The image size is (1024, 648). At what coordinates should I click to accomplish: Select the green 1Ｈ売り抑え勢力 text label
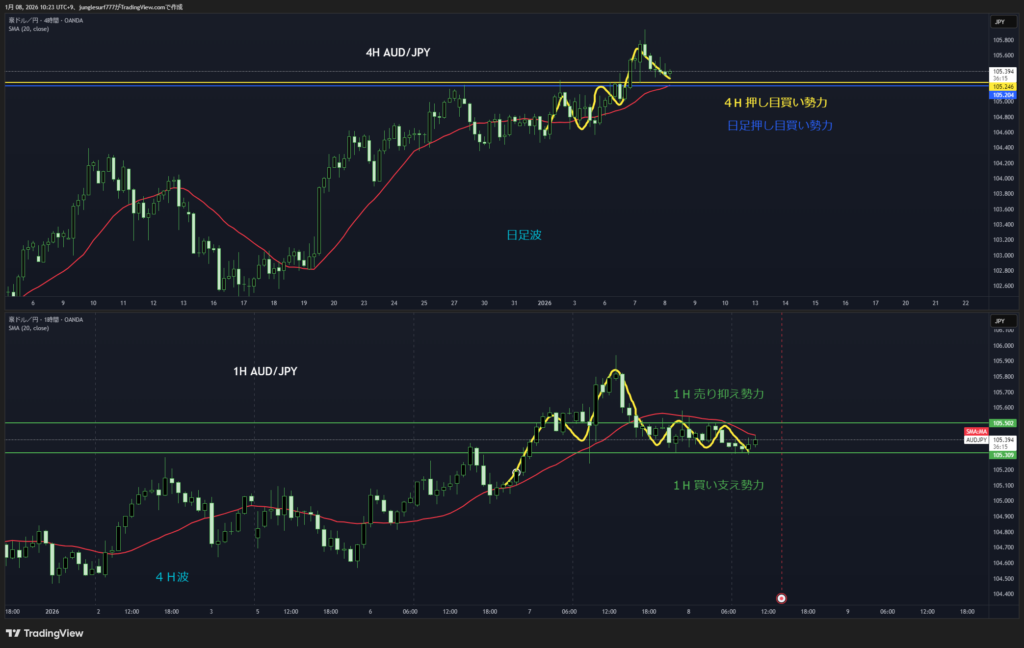coord(718,395)
